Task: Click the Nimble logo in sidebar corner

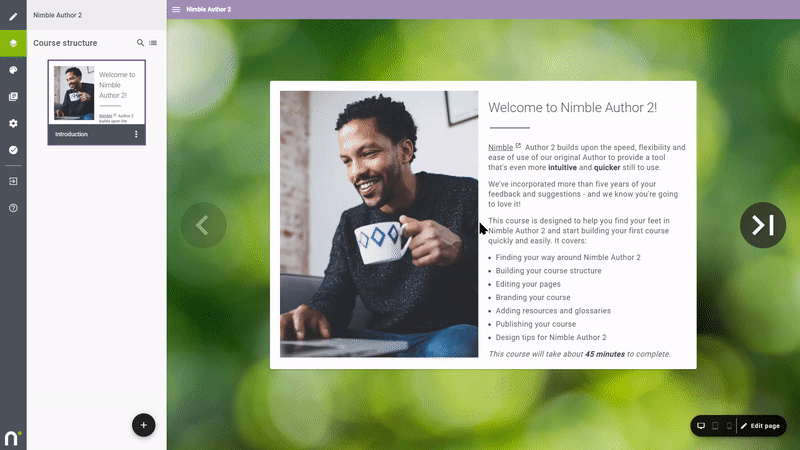Action: point(12,438)
